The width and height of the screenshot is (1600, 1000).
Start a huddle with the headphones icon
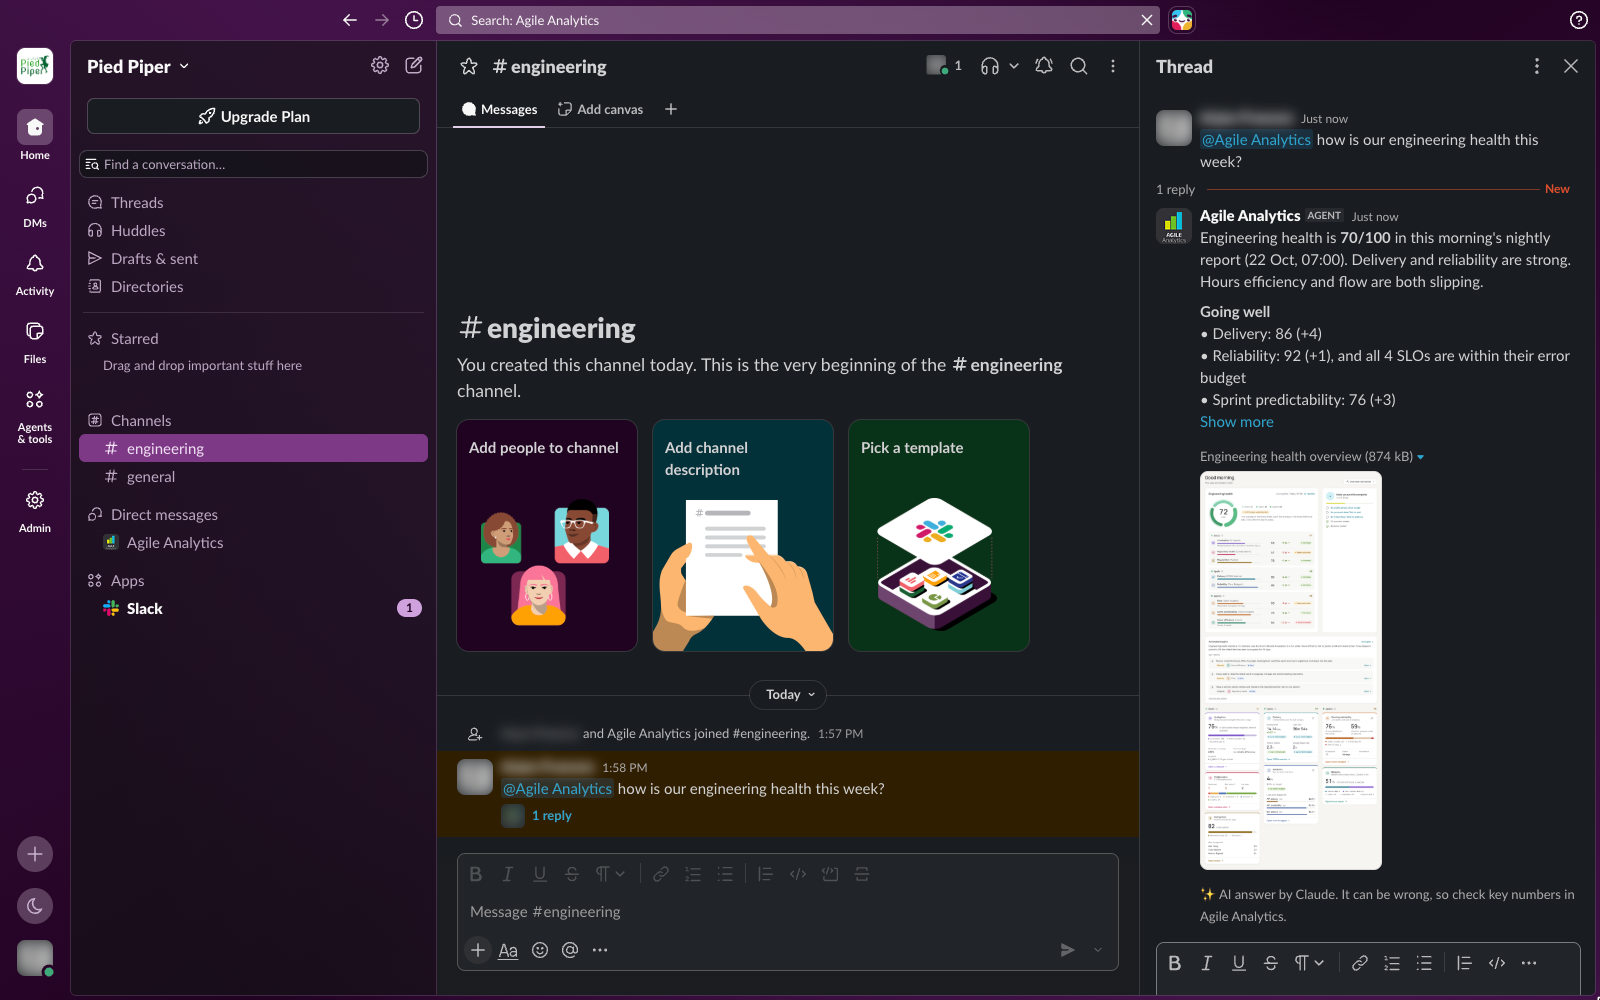click(990, 66)
